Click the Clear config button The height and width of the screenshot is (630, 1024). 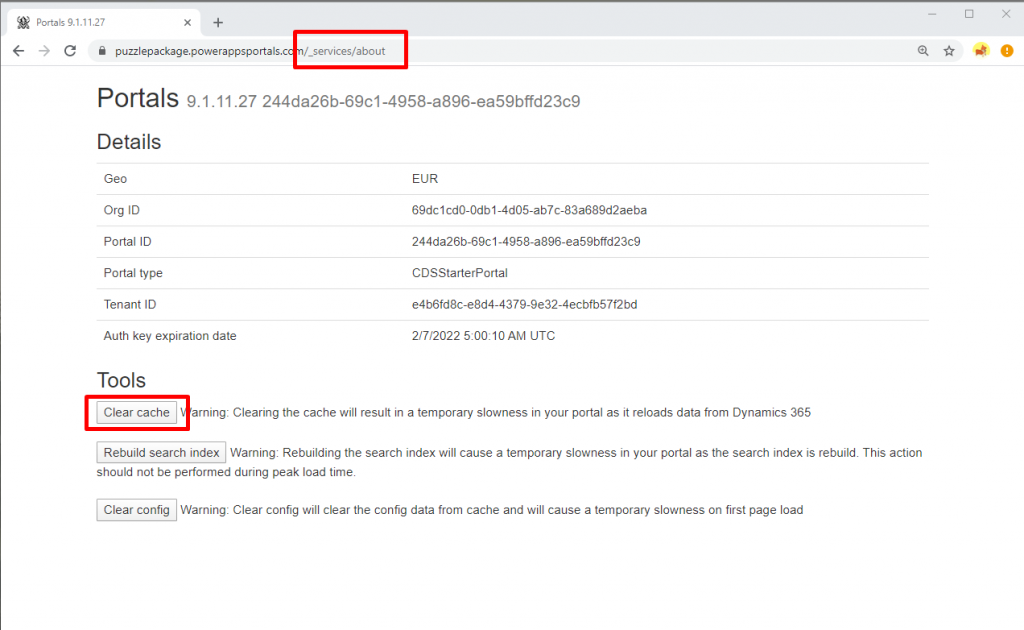(136, 510)
